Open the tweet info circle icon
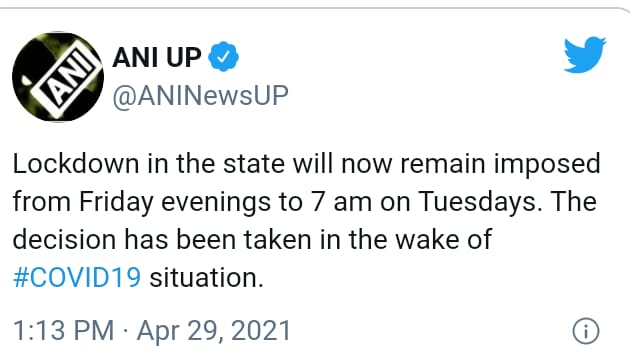 click(x=585, y=331)
